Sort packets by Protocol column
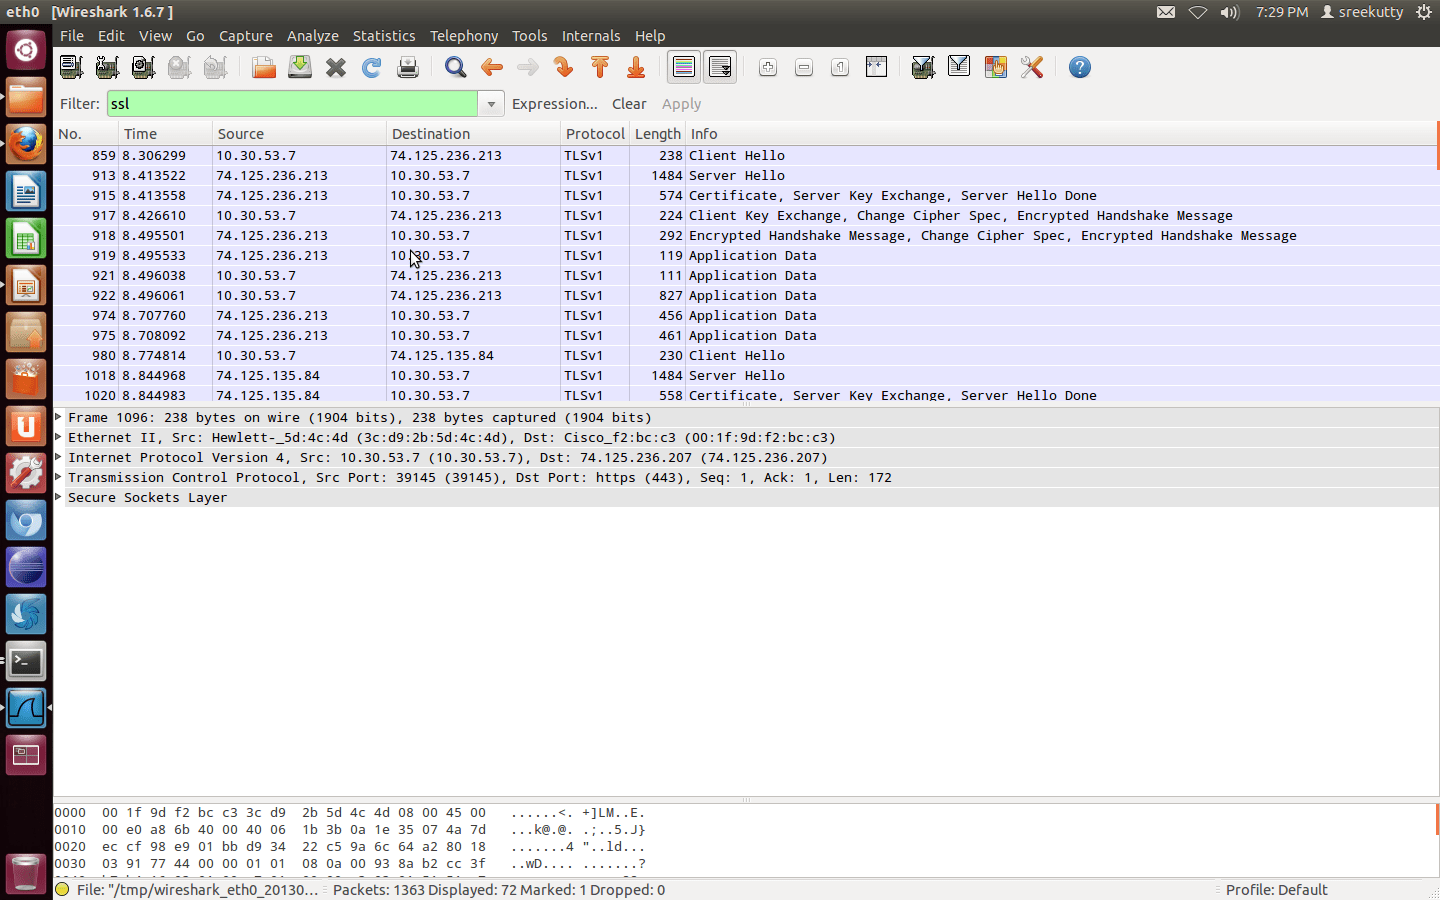Viewport: 1440px width, 900px height. (595, 134)
